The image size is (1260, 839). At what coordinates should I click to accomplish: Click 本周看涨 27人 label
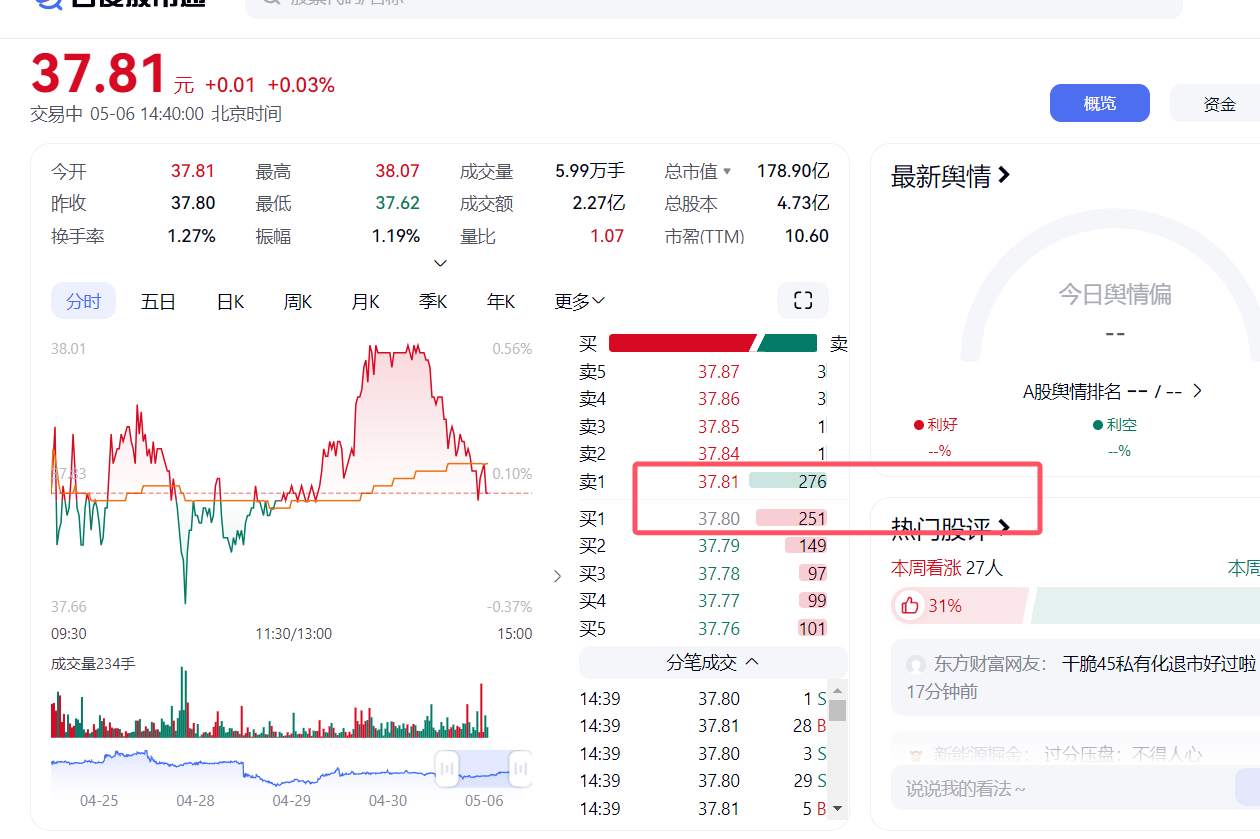coord(946,568)
